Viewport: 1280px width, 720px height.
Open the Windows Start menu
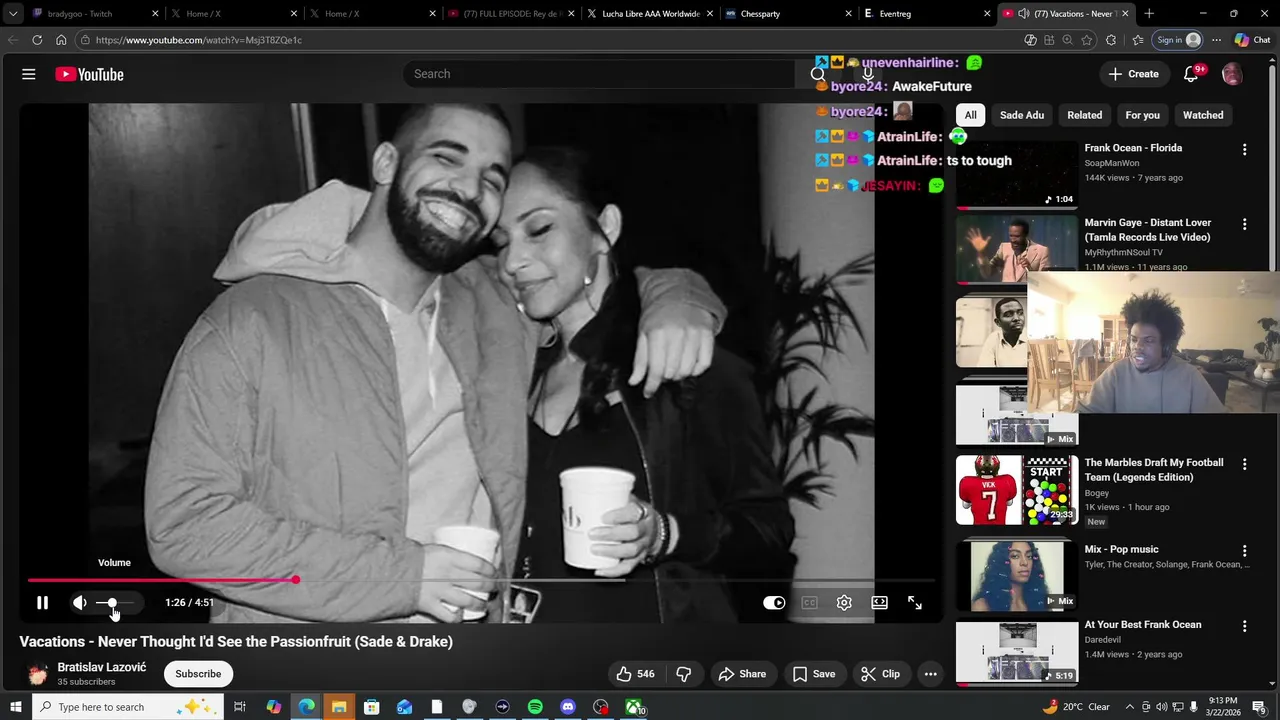coord(16,707)
